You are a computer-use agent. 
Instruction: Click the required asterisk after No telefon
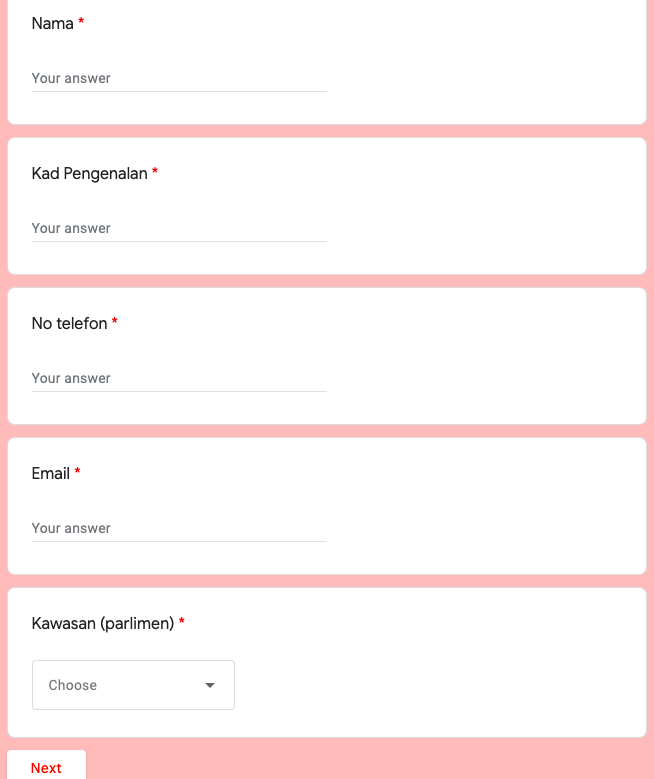(115, 323)
